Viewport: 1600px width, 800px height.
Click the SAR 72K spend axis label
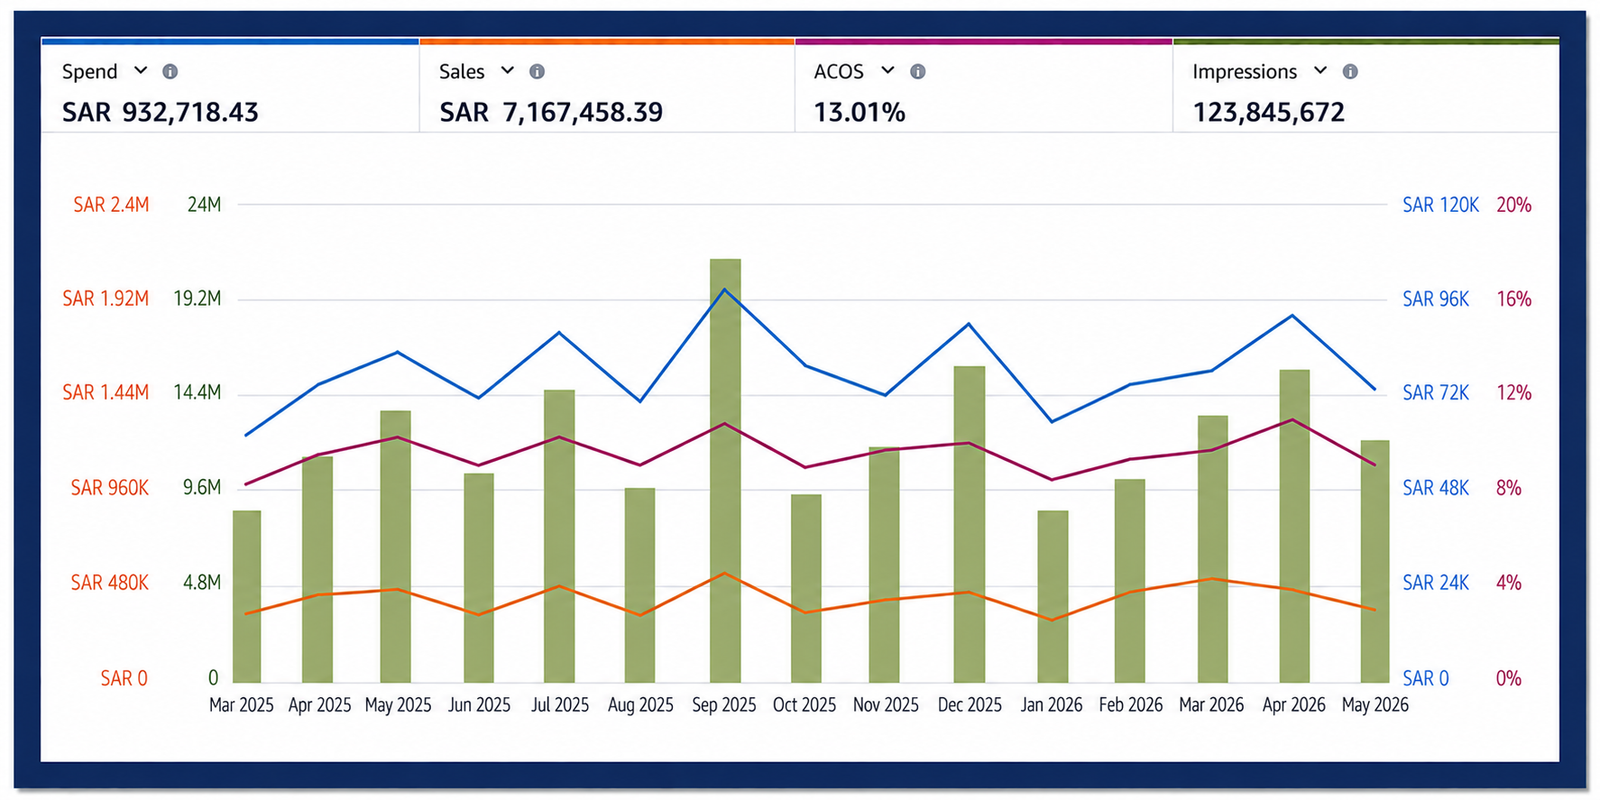[x=1436, y=393]
